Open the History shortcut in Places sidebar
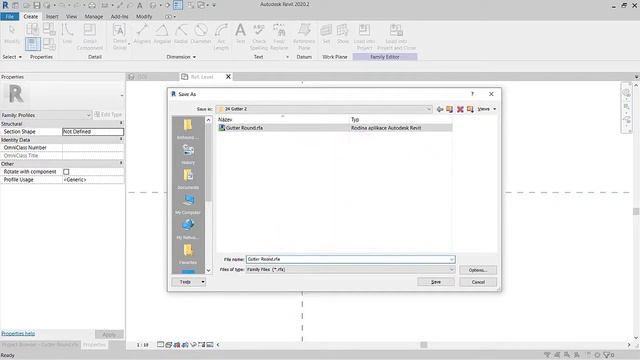This screenshot has width=640, height=360. (188, 154)
